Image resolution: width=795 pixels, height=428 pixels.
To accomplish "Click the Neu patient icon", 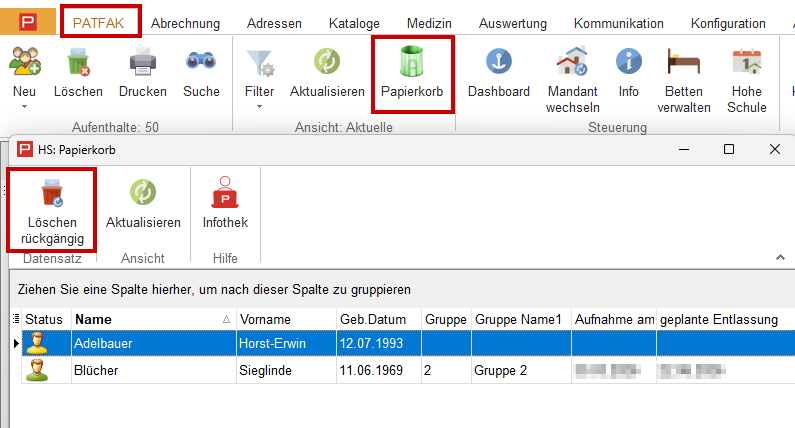I will [x=25, y=63].
